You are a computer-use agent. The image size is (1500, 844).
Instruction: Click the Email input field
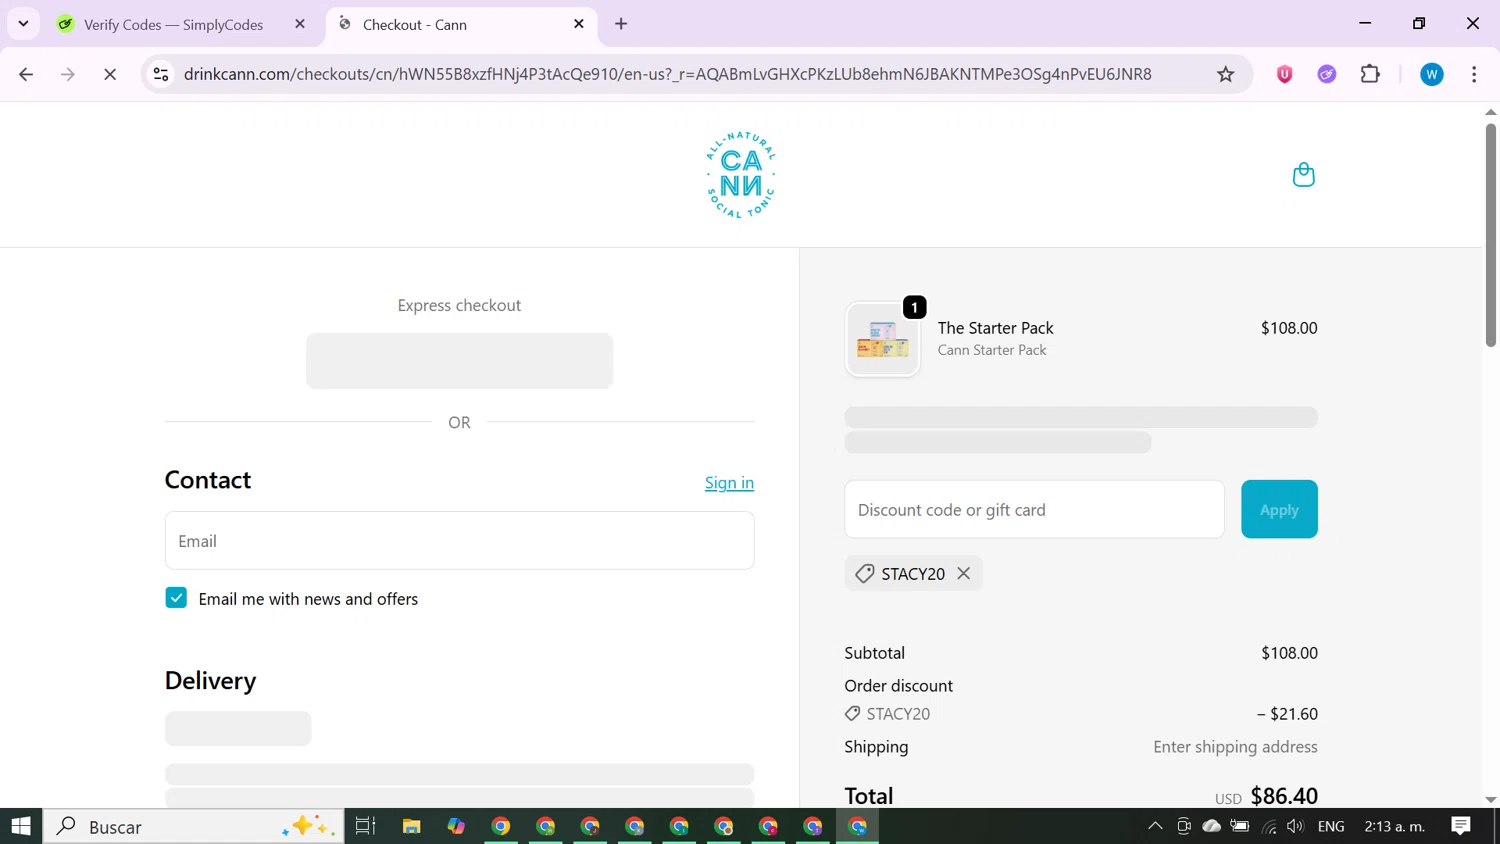click(x=459, y=541)
